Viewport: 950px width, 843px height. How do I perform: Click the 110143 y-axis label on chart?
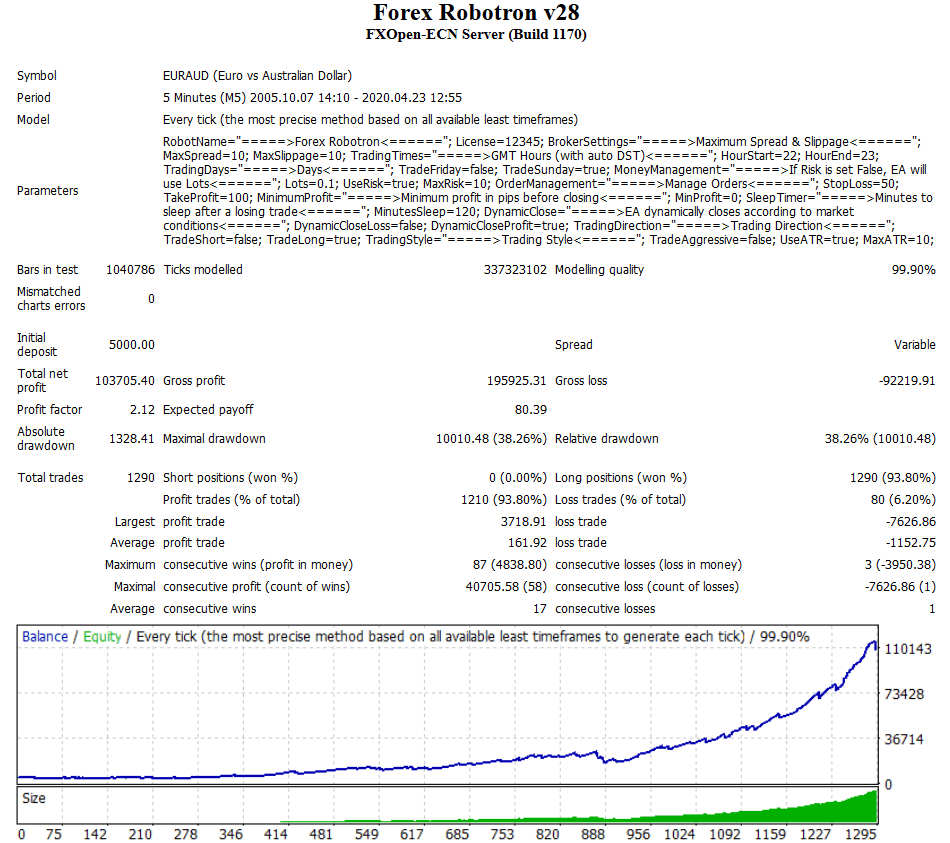pos(908,650)
